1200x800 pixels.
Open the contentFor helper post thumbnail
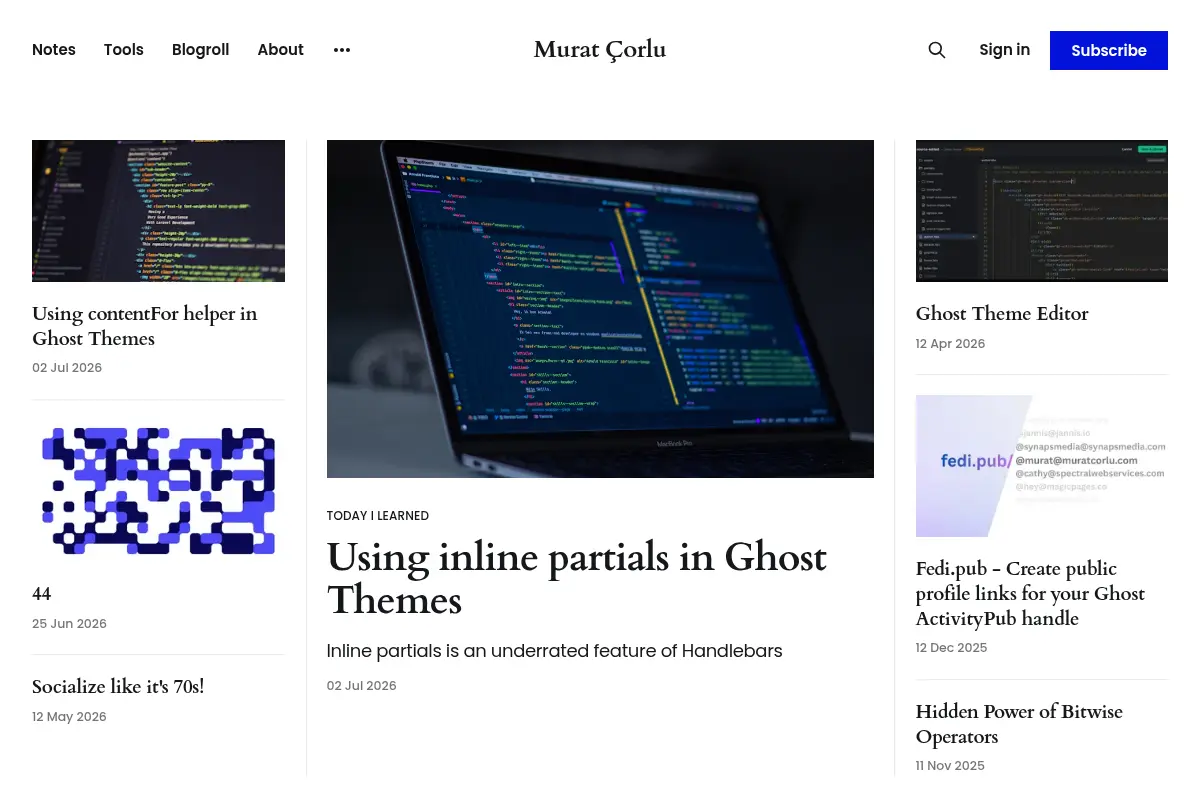point(158,211)
